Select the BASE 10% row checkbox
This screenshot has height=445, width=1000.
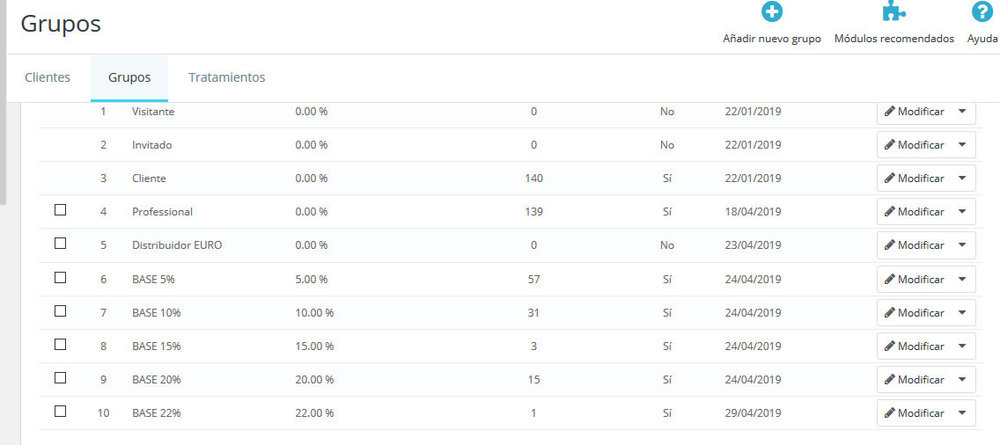click(60, 310)
